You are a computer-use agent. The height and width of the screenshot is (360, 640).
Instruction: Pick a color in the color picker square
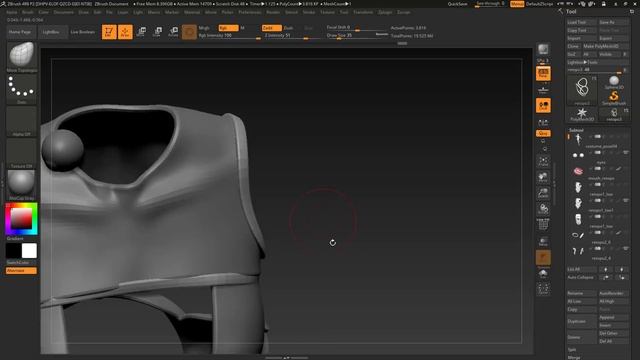(21, 218)
